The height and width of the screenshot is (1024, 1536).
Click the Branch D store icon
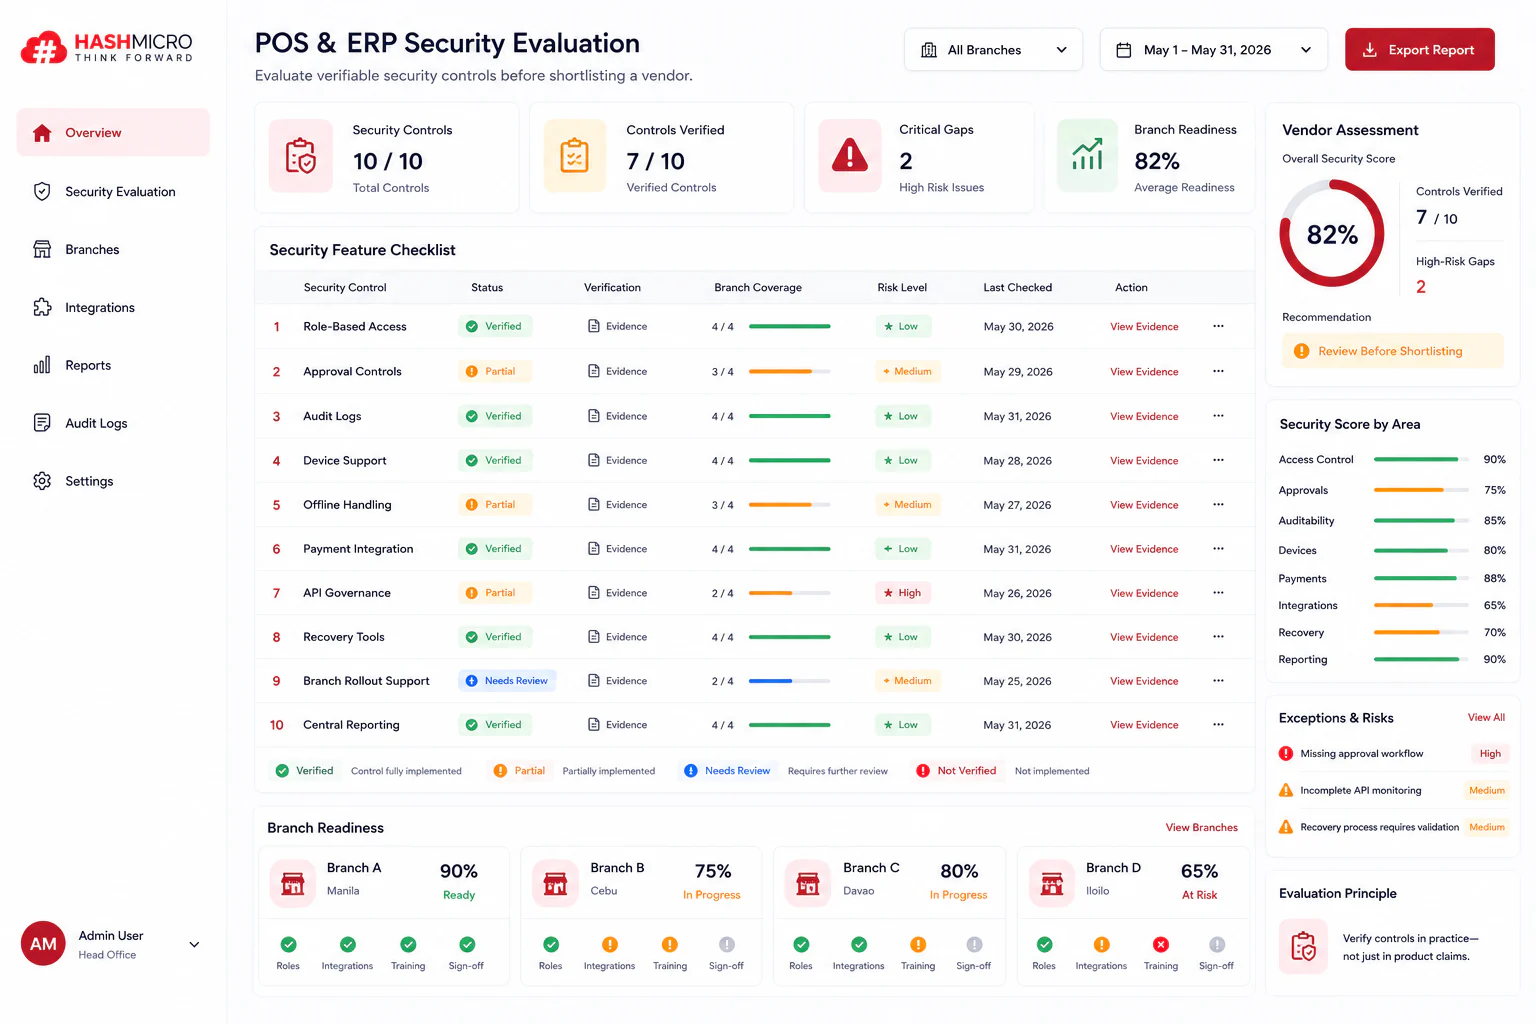pos(1052,883)
